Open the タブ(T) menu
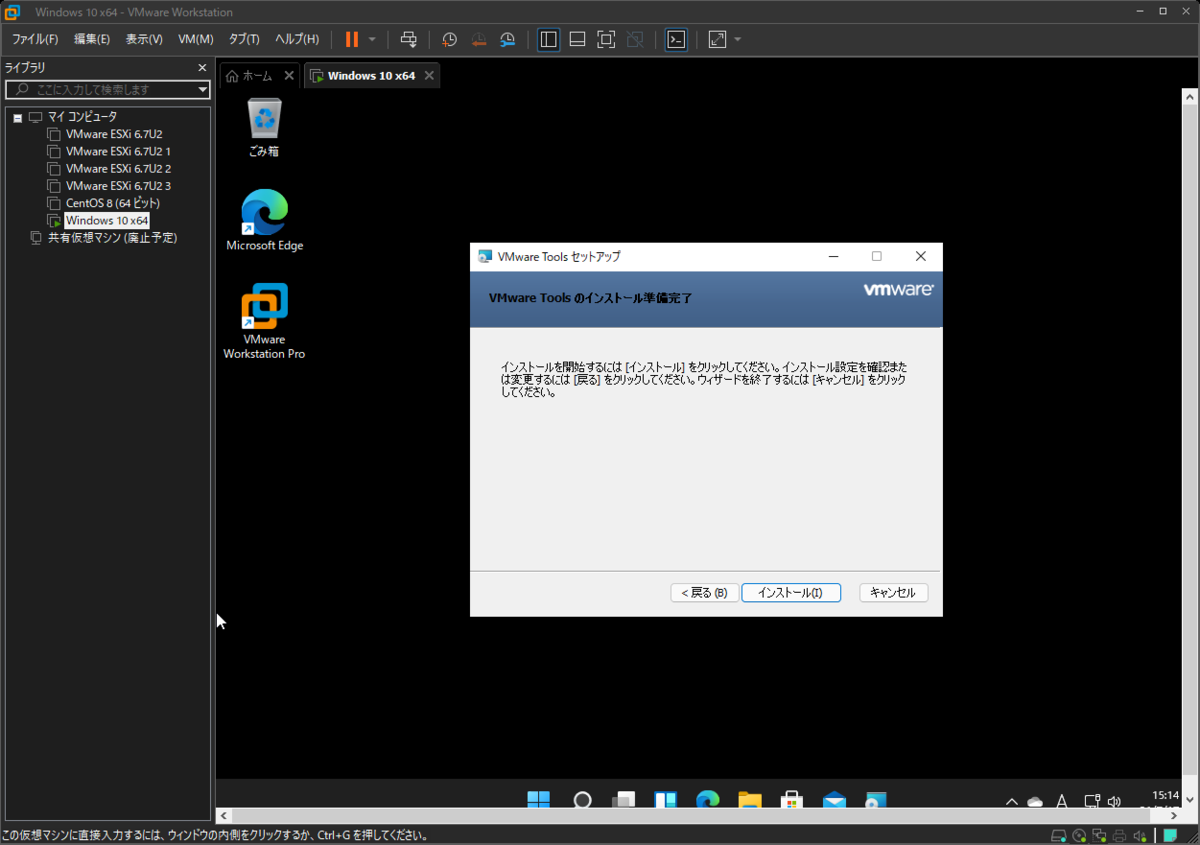The height and width of the screenshot is (845, 1200). click(244, 39)
